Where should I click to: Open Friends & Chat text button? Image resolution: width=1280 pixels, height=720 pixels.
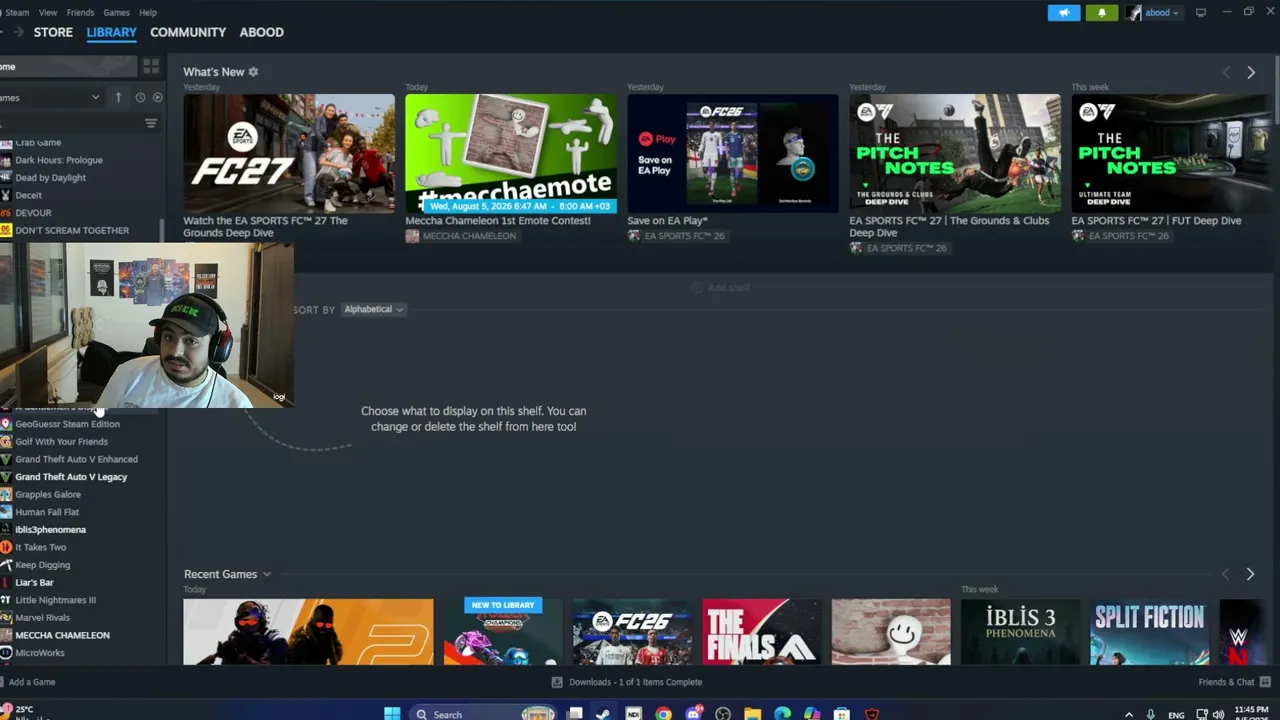click(x=1226, y=682)
